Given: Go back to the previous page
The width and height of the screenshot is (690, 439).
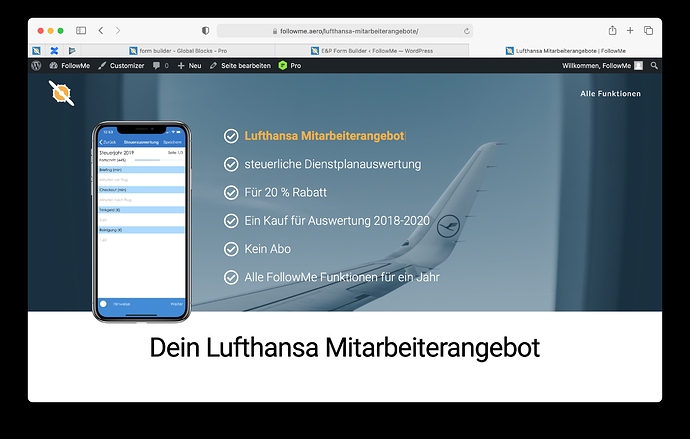Looking at the screenshot, I should 101,30.
